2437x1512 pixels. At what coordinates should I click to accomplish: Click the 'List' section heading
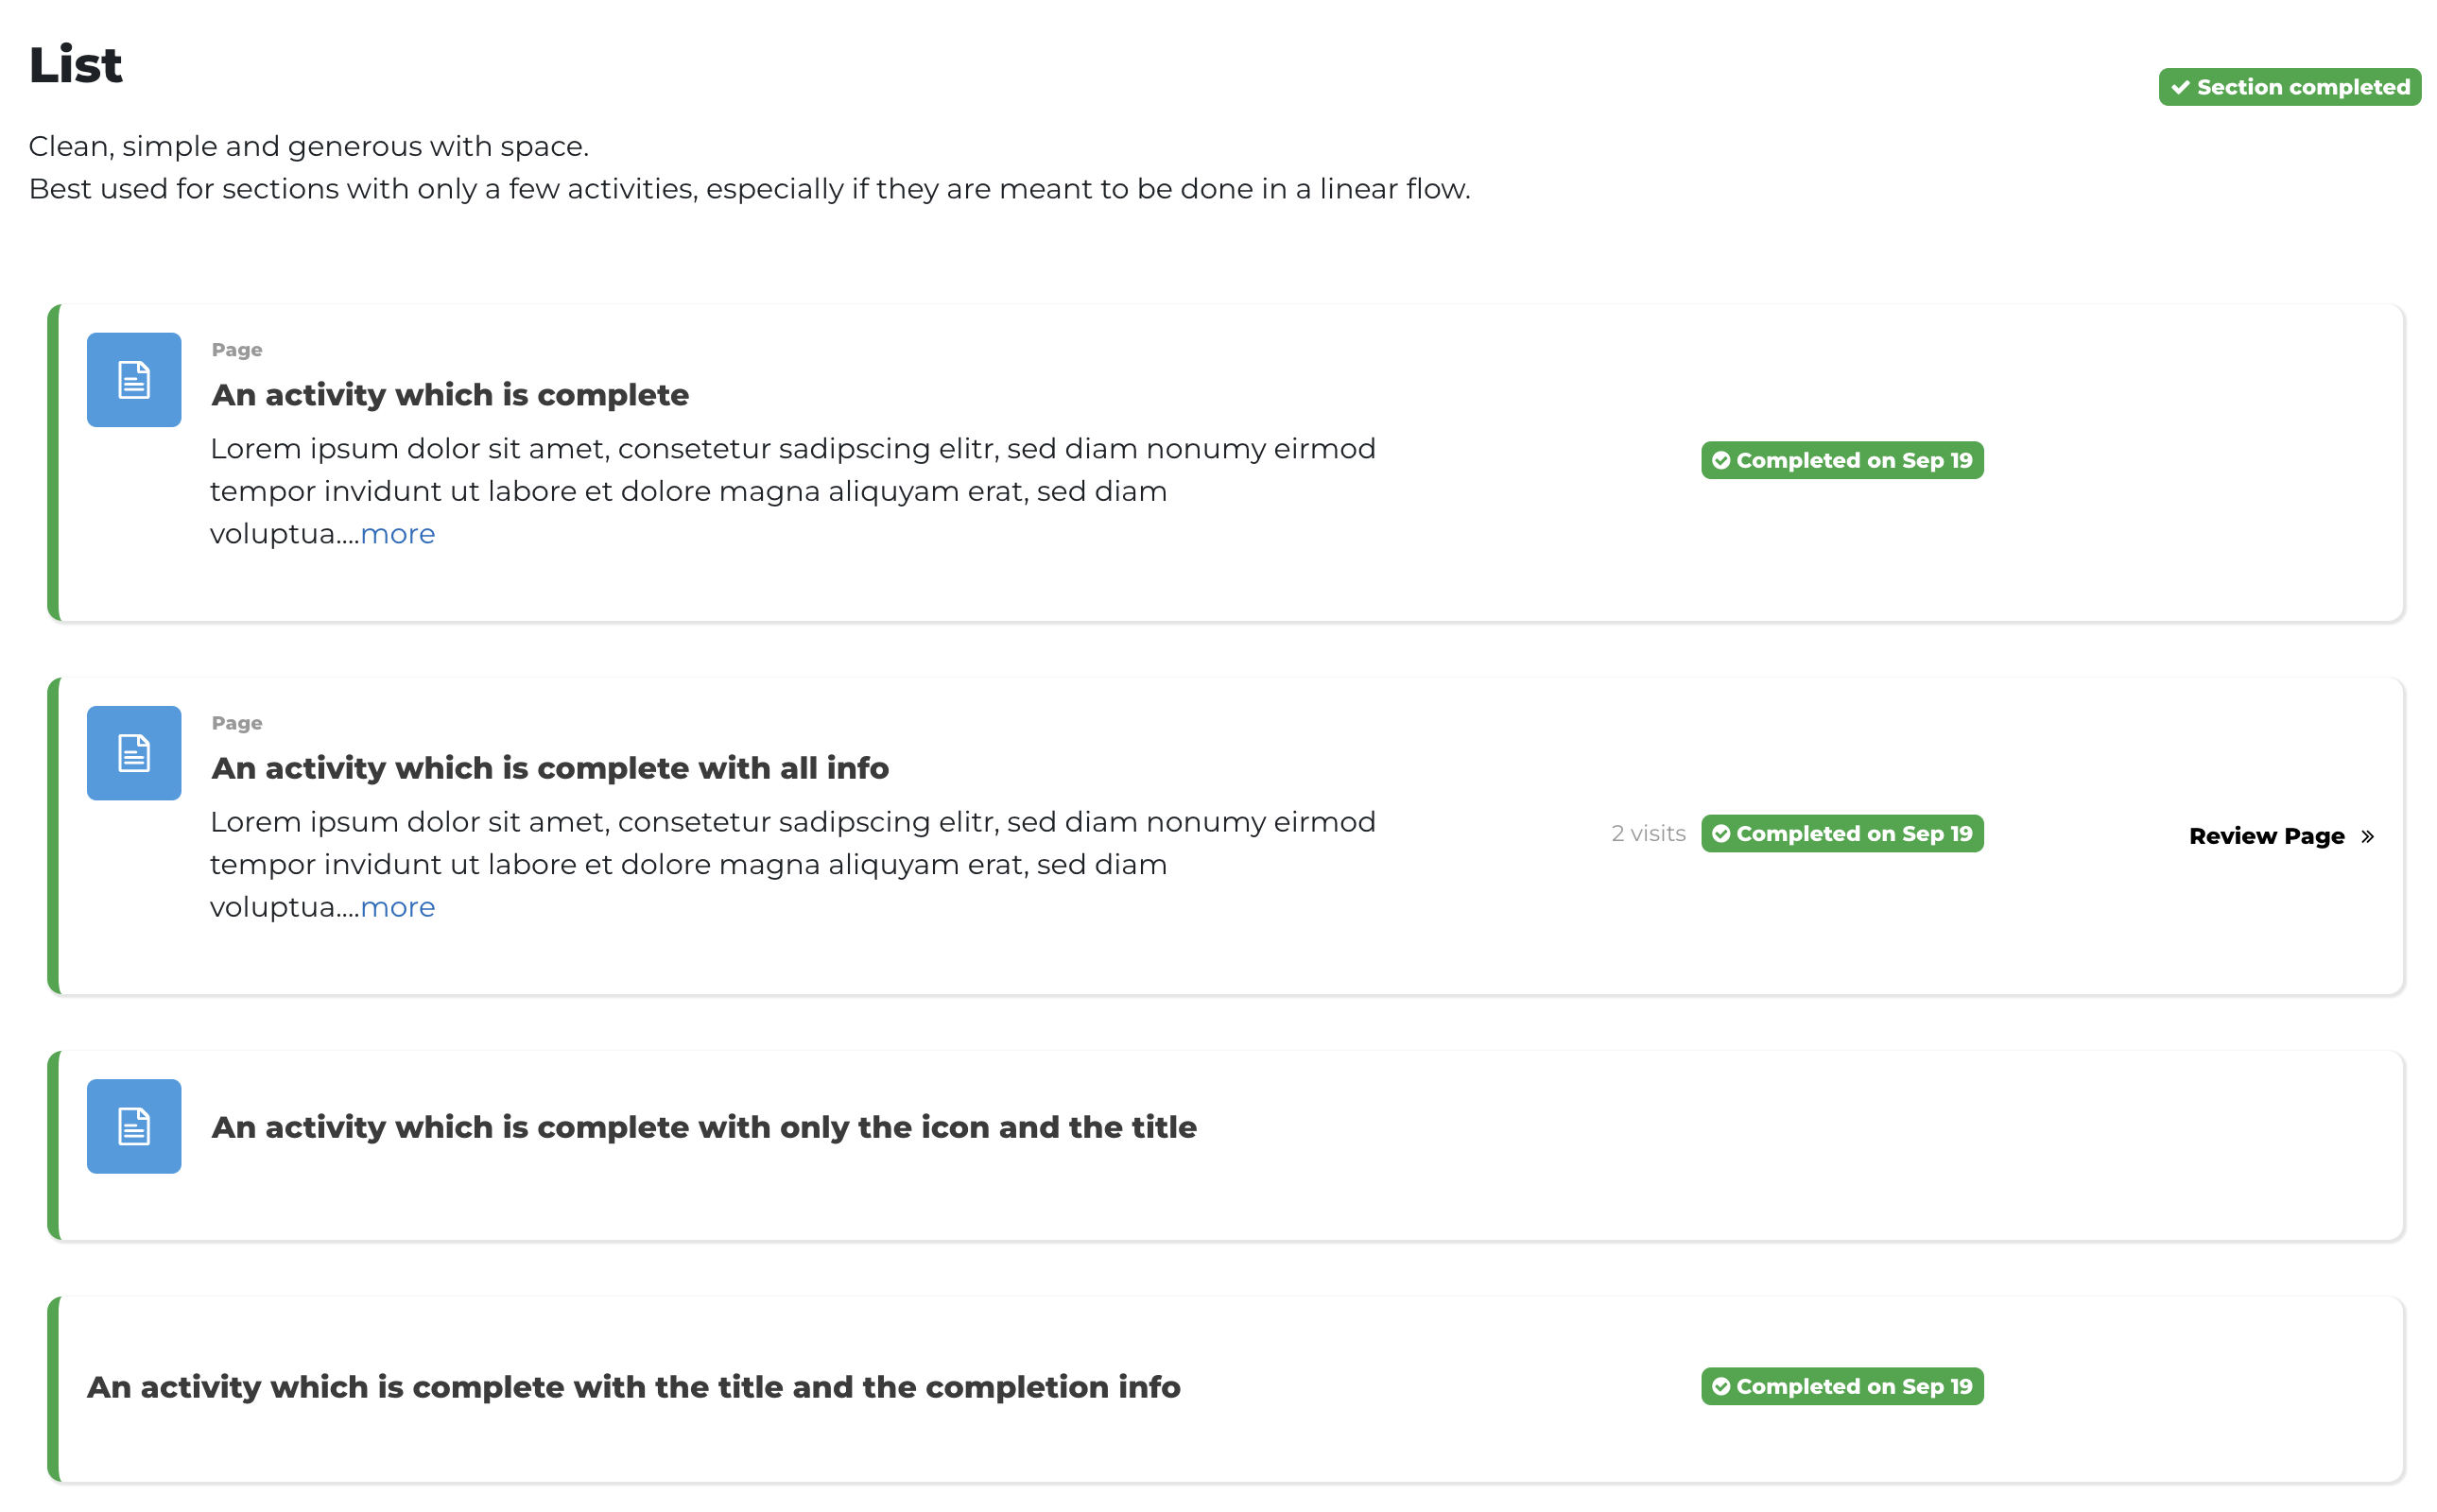pyautogui.click(x=75, y=65)
